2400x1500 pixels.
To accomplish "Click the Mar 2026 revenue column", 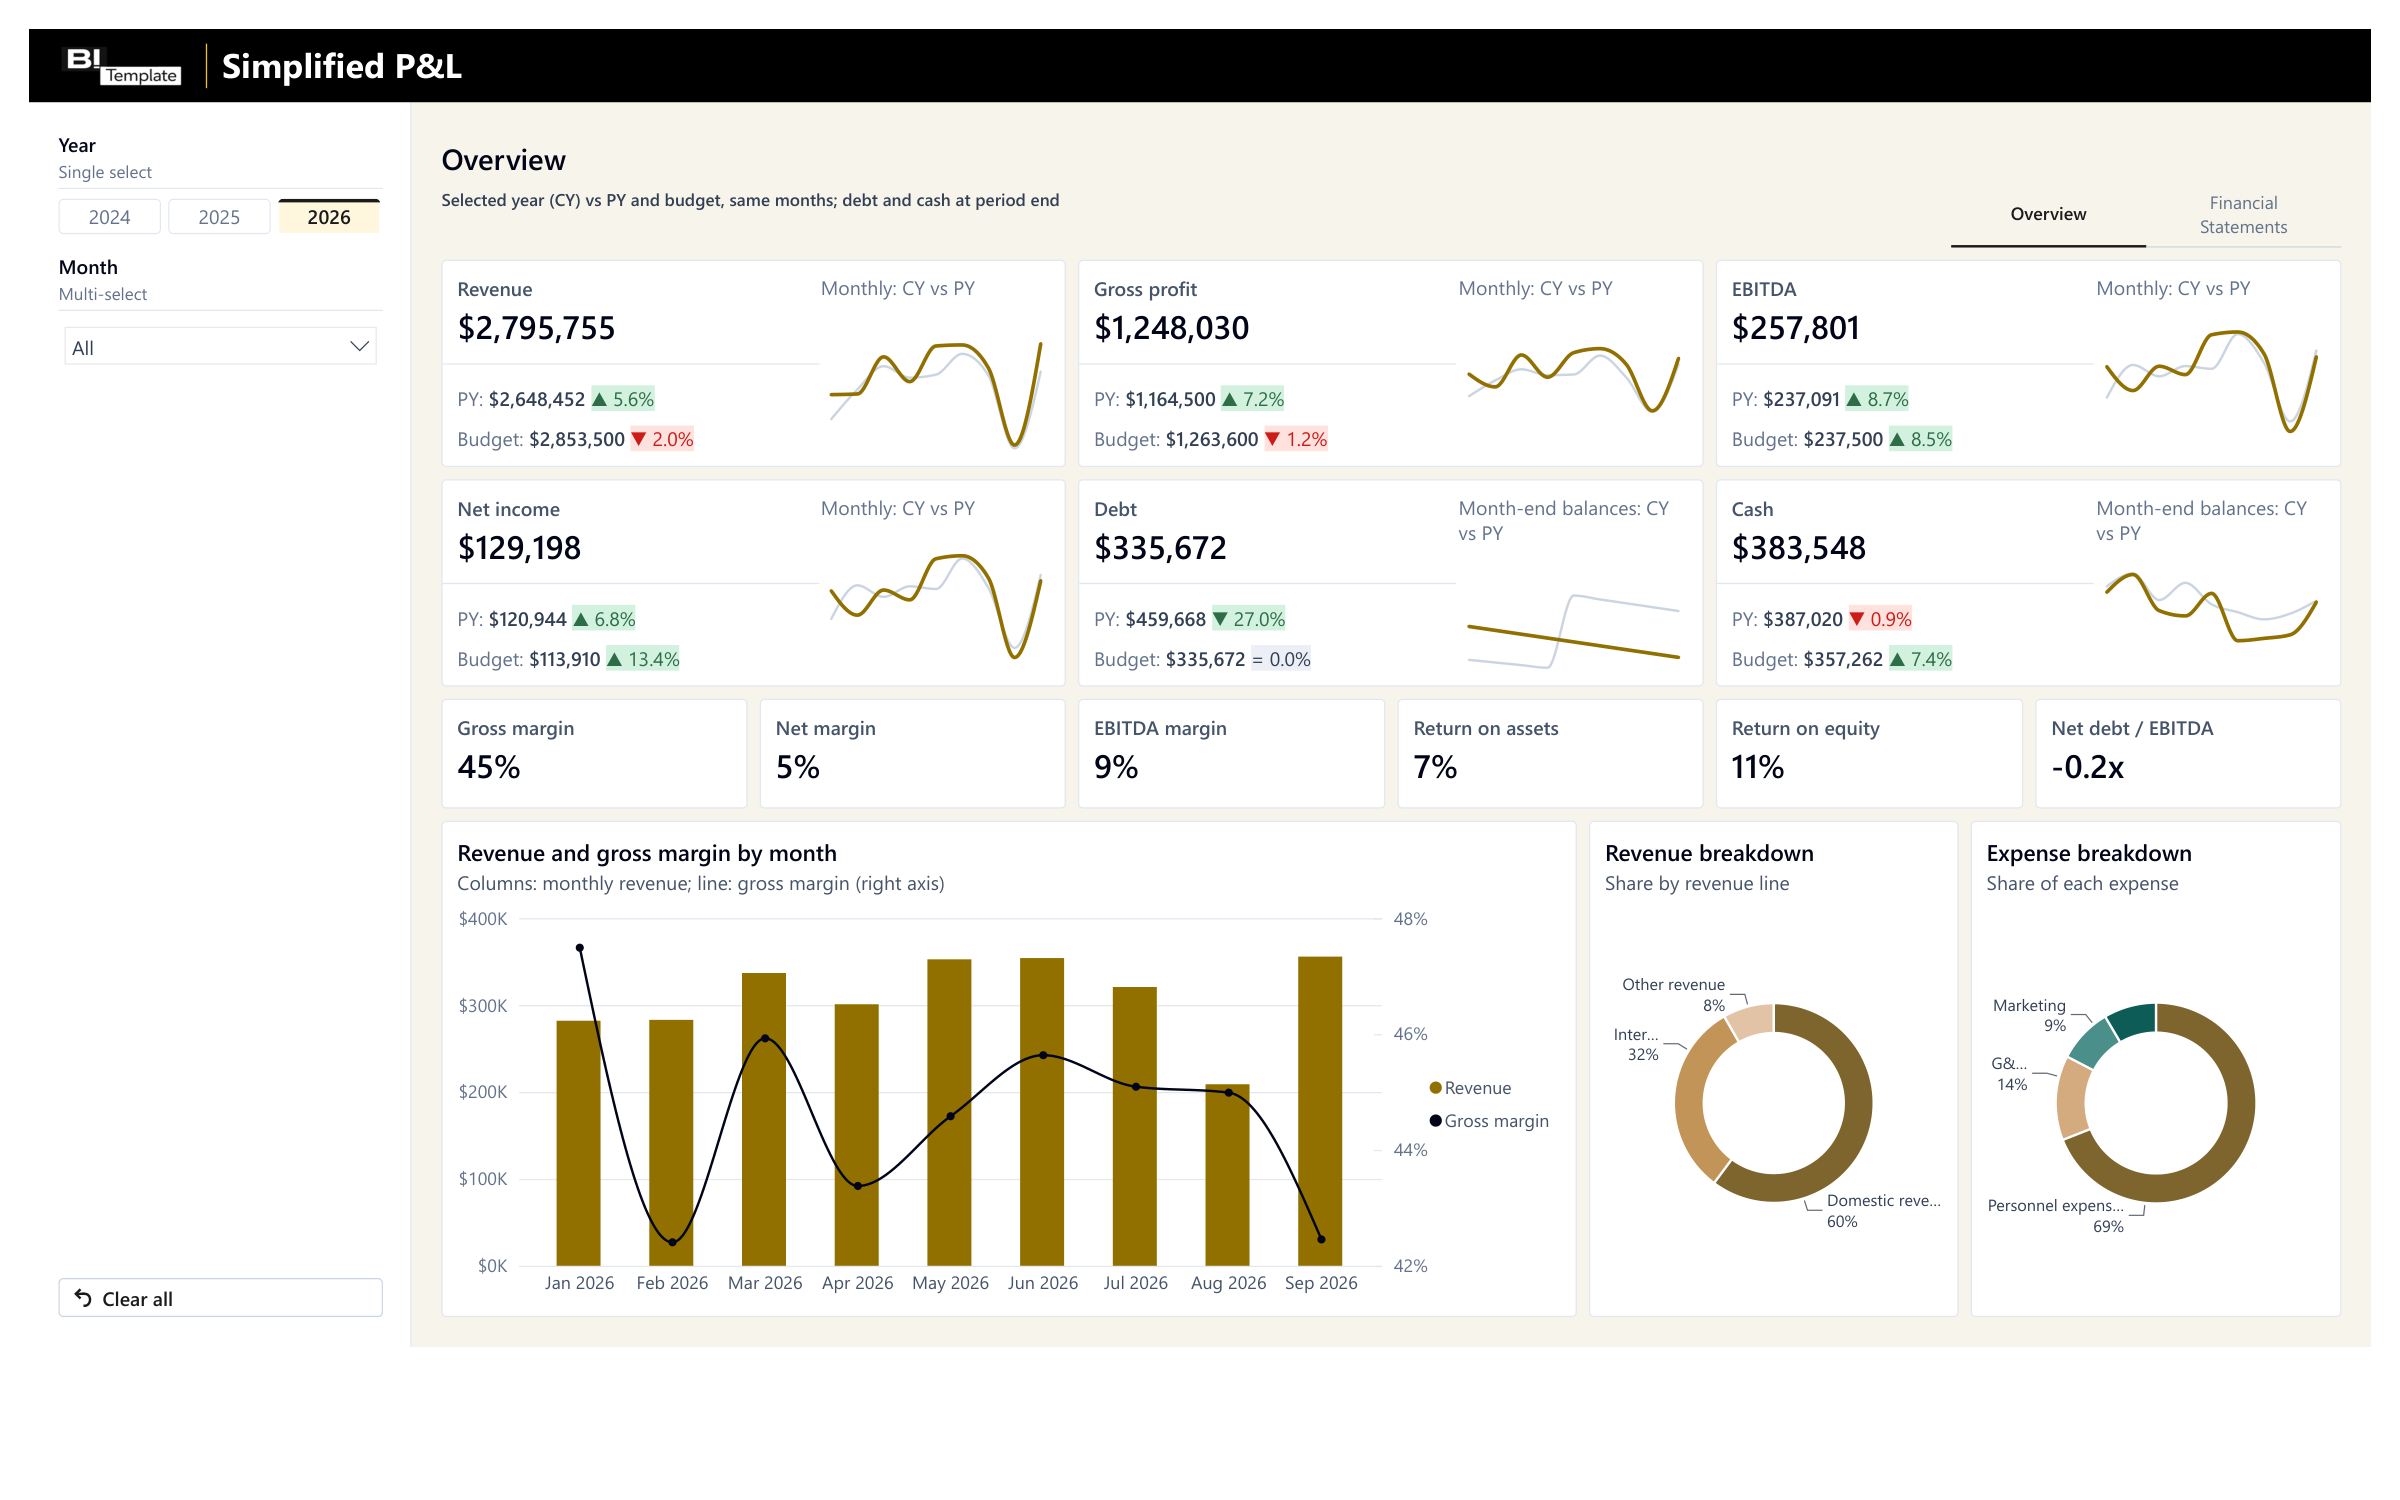I will tap(764, 1119).
